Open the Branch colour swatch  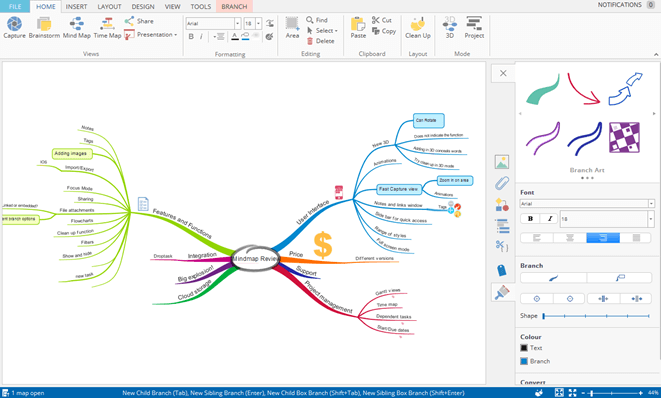(x=524, y=361)
